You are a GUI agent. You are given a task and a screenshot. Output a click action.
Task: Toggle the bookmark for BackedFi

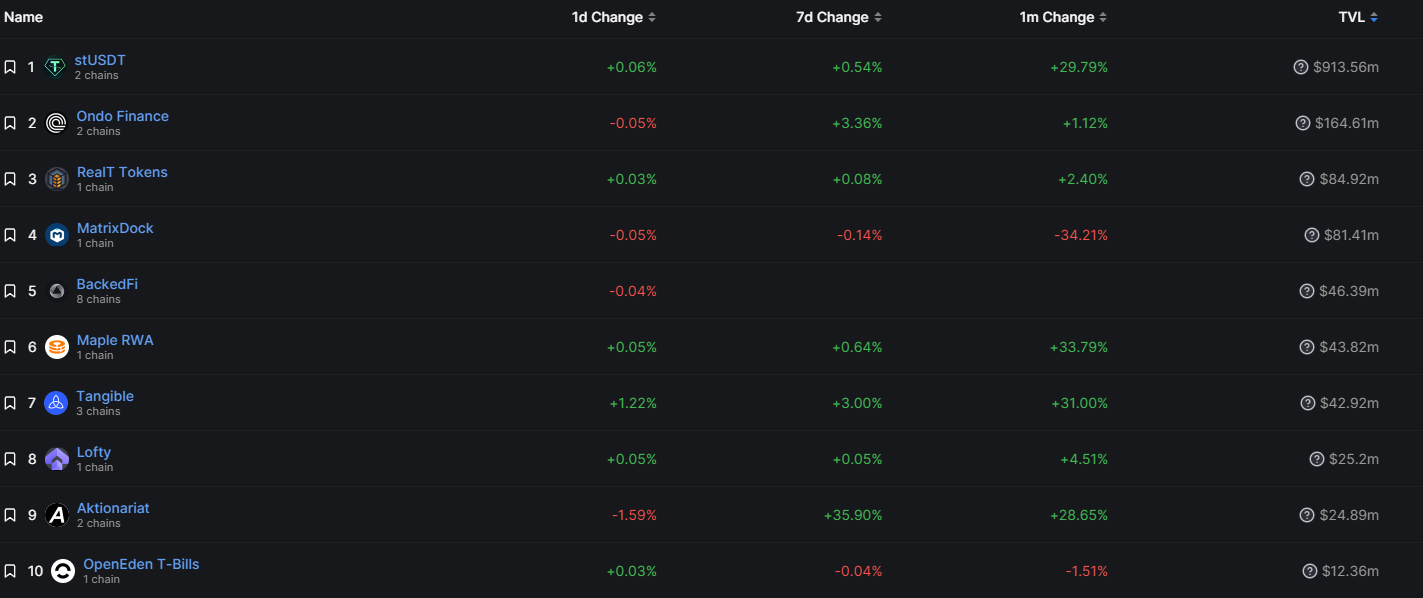10,291
